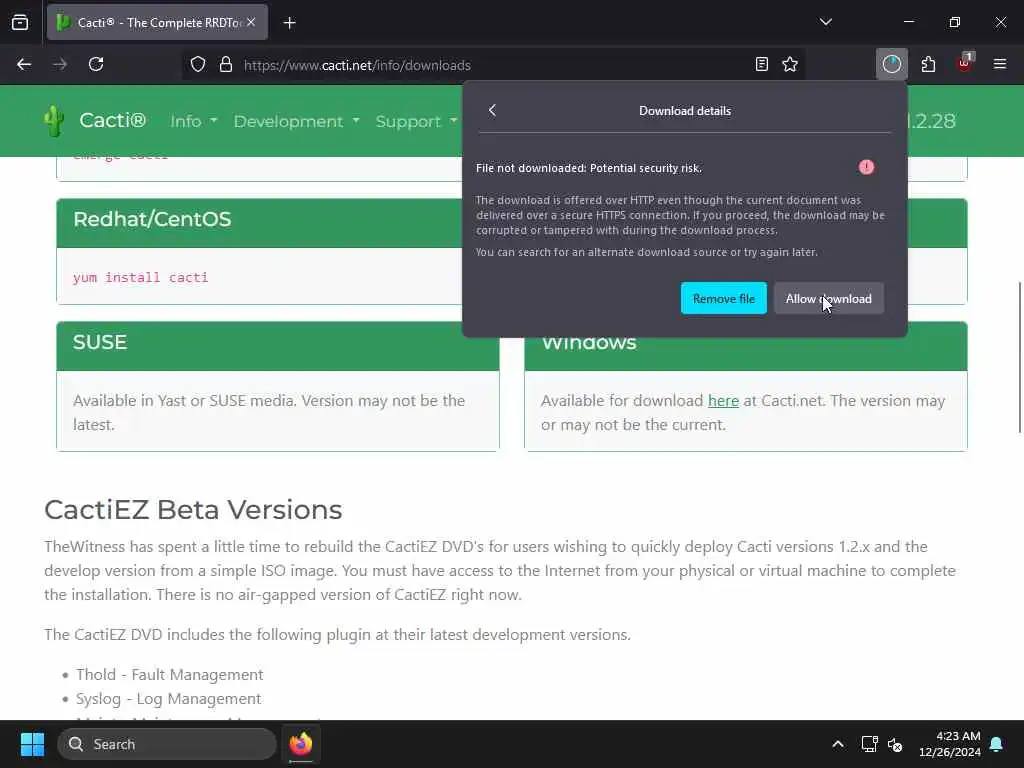Expand the Support navigation dropdown
The width and height of the screenshot is (1024, 768).
416,121
